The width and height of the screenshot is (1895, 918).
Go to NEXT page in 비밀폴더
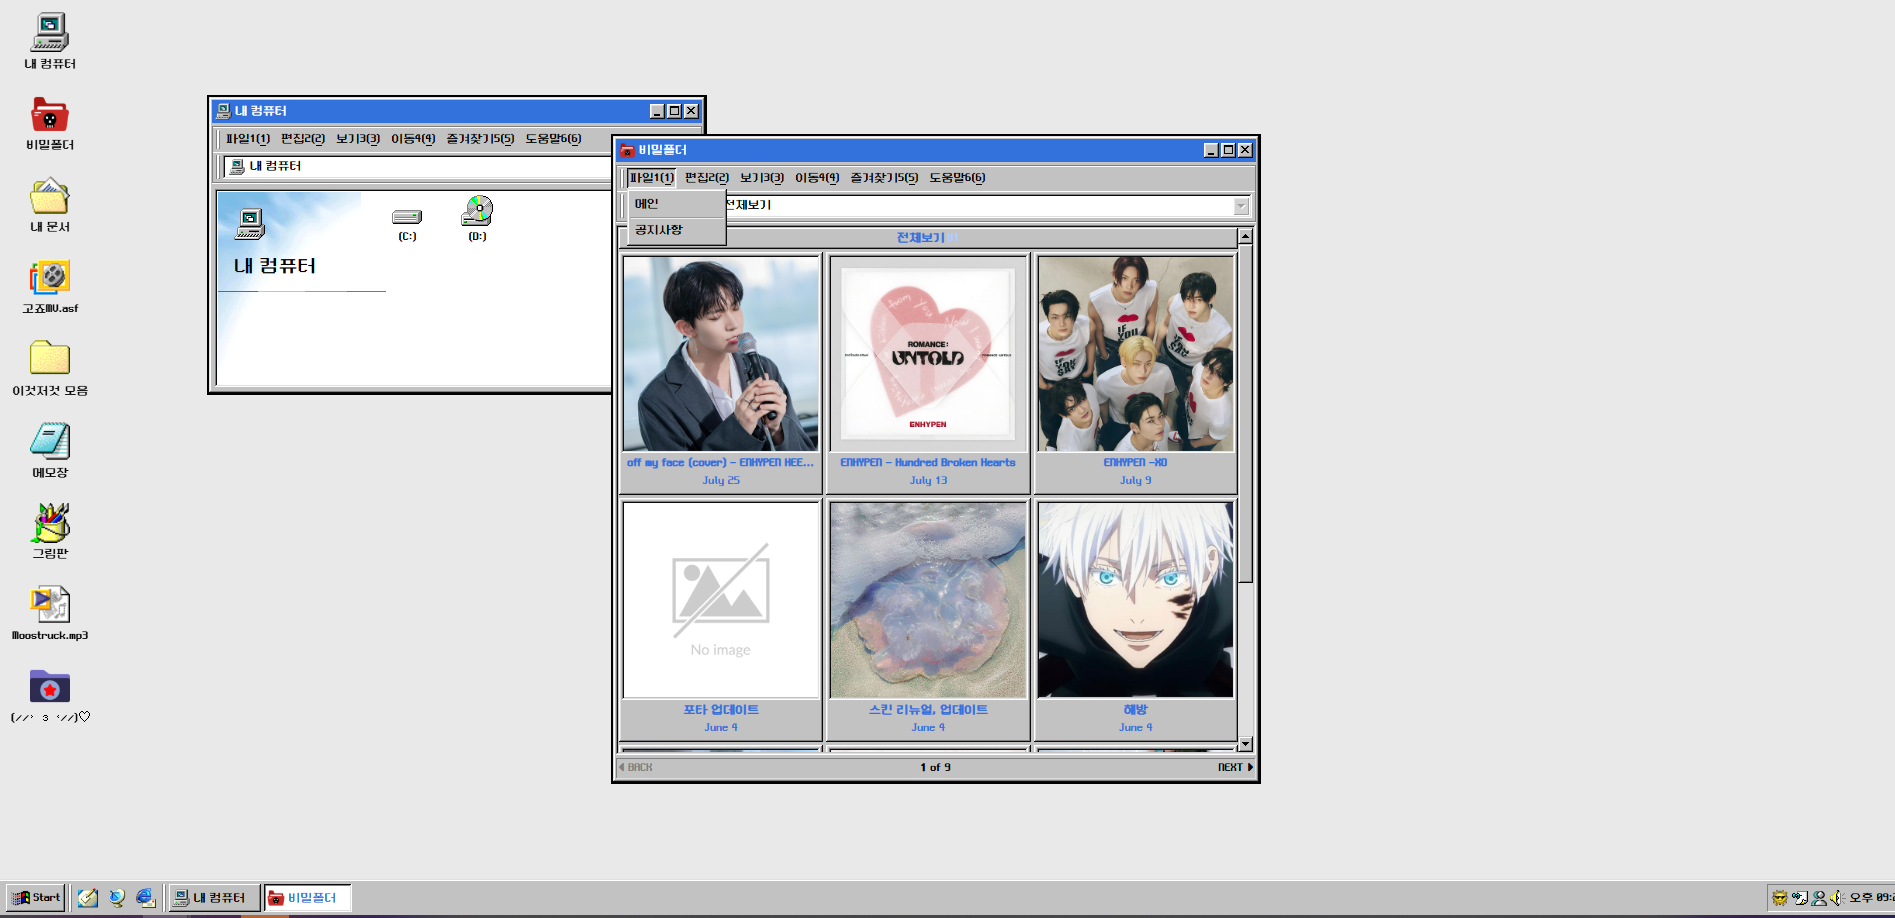click(1235, 767)
